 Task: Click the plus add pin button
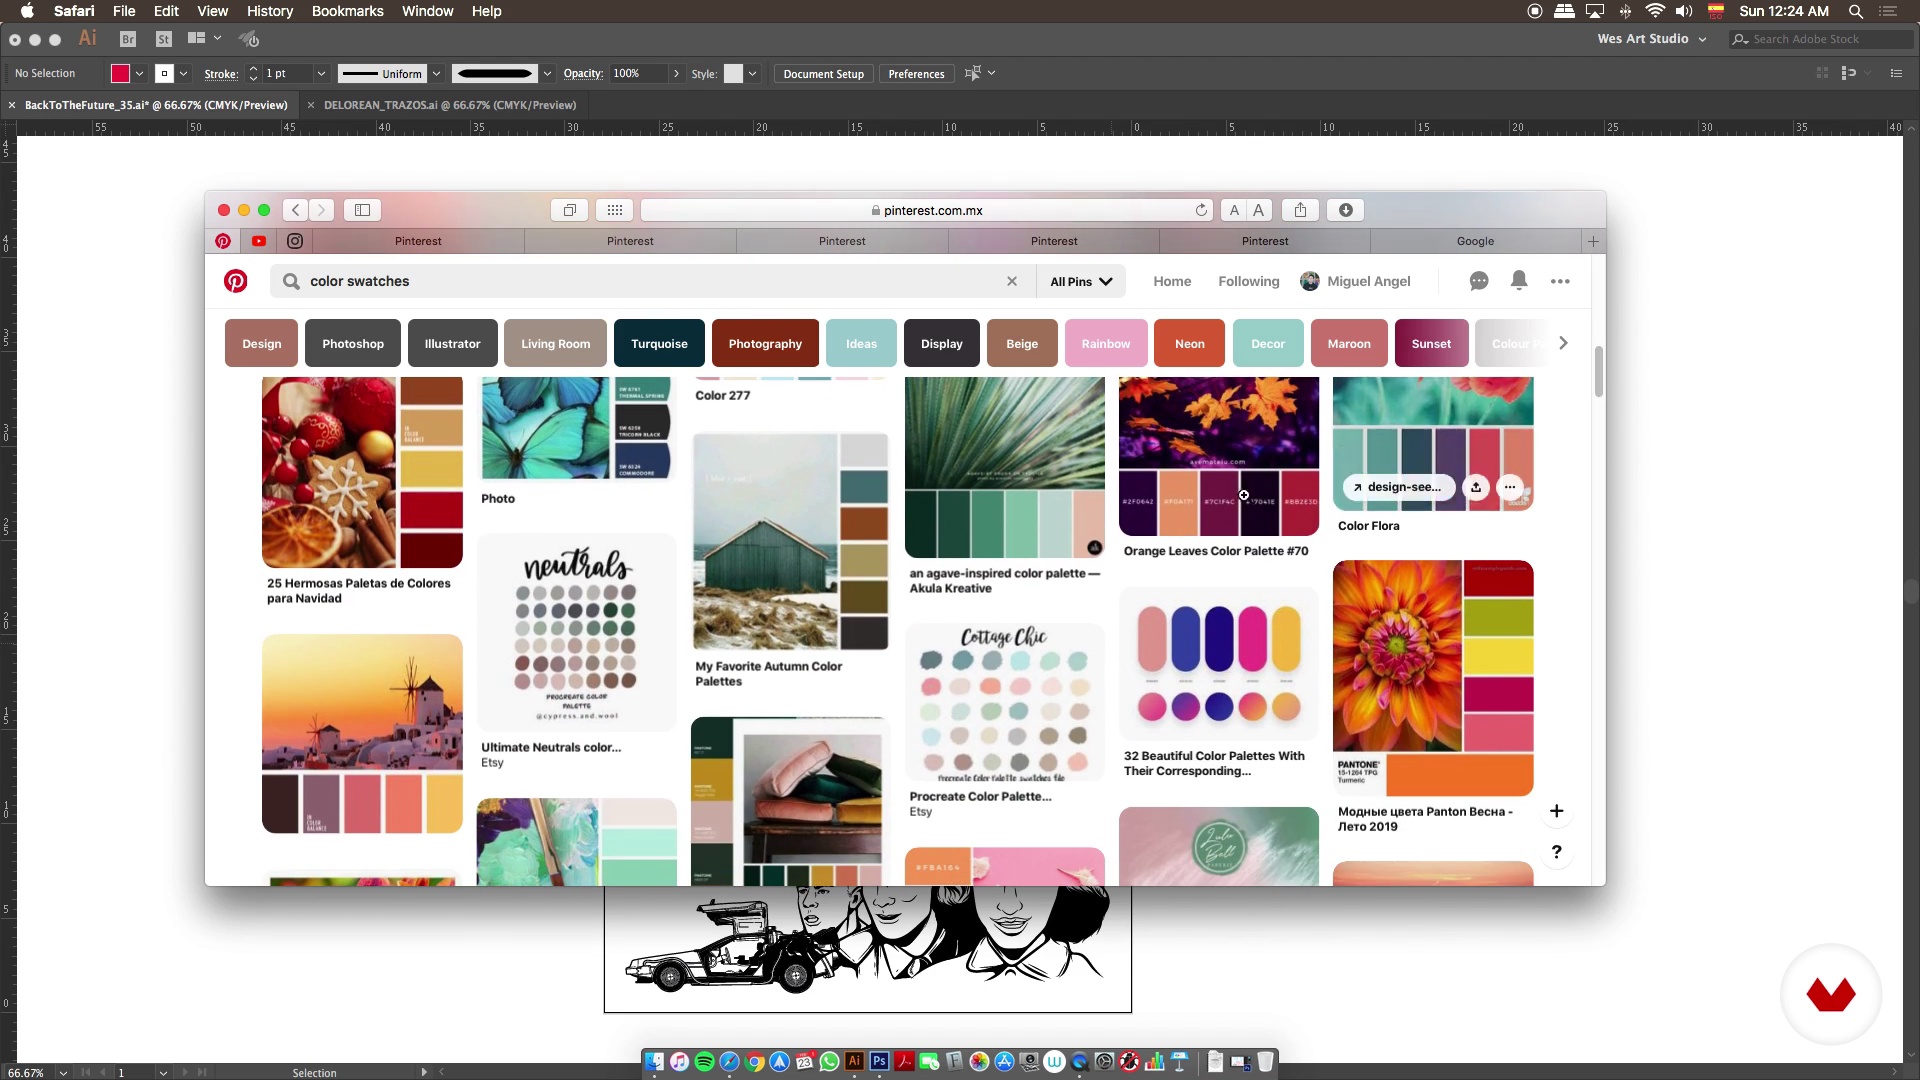pos(1556,811)
